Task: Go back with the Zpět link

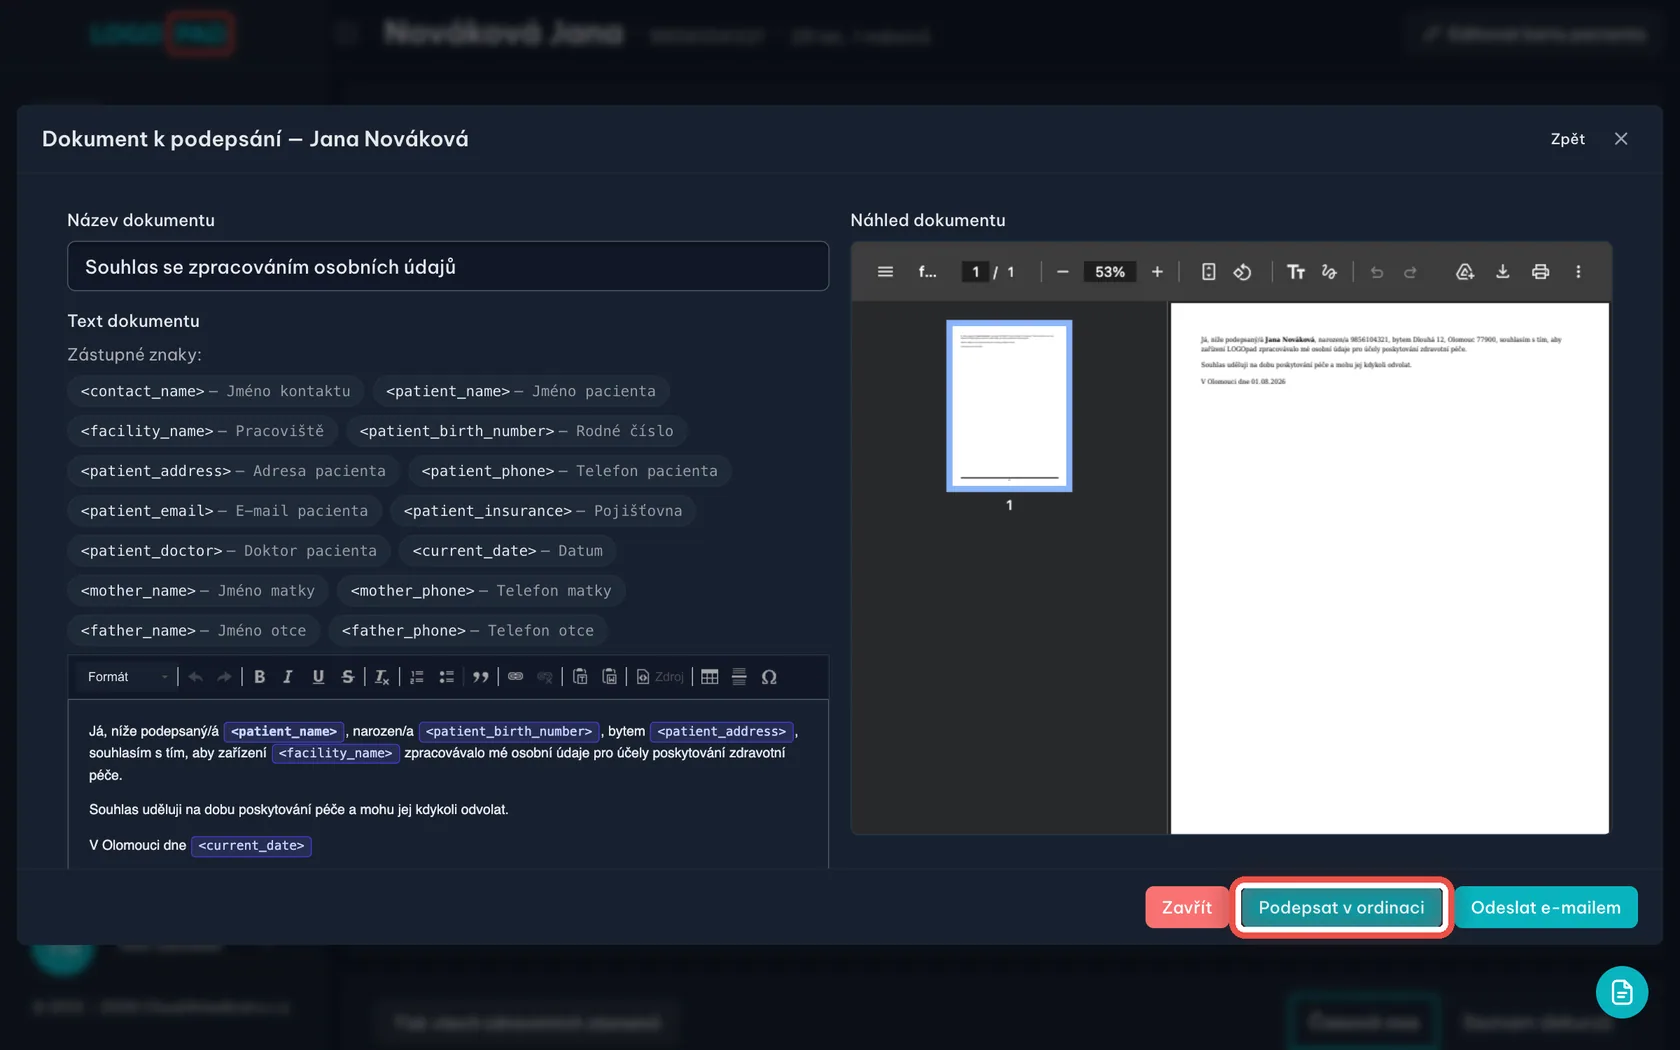Action: (x=1567, y=139)
